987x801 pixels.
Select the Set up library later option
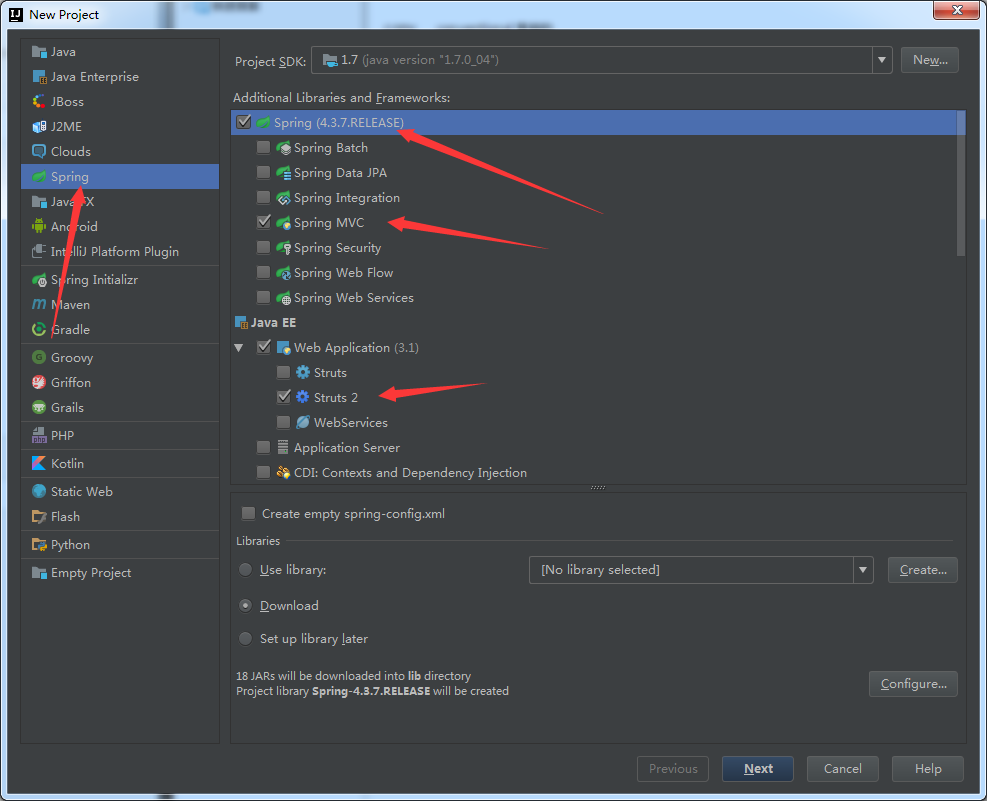click(x=246, y=638)
